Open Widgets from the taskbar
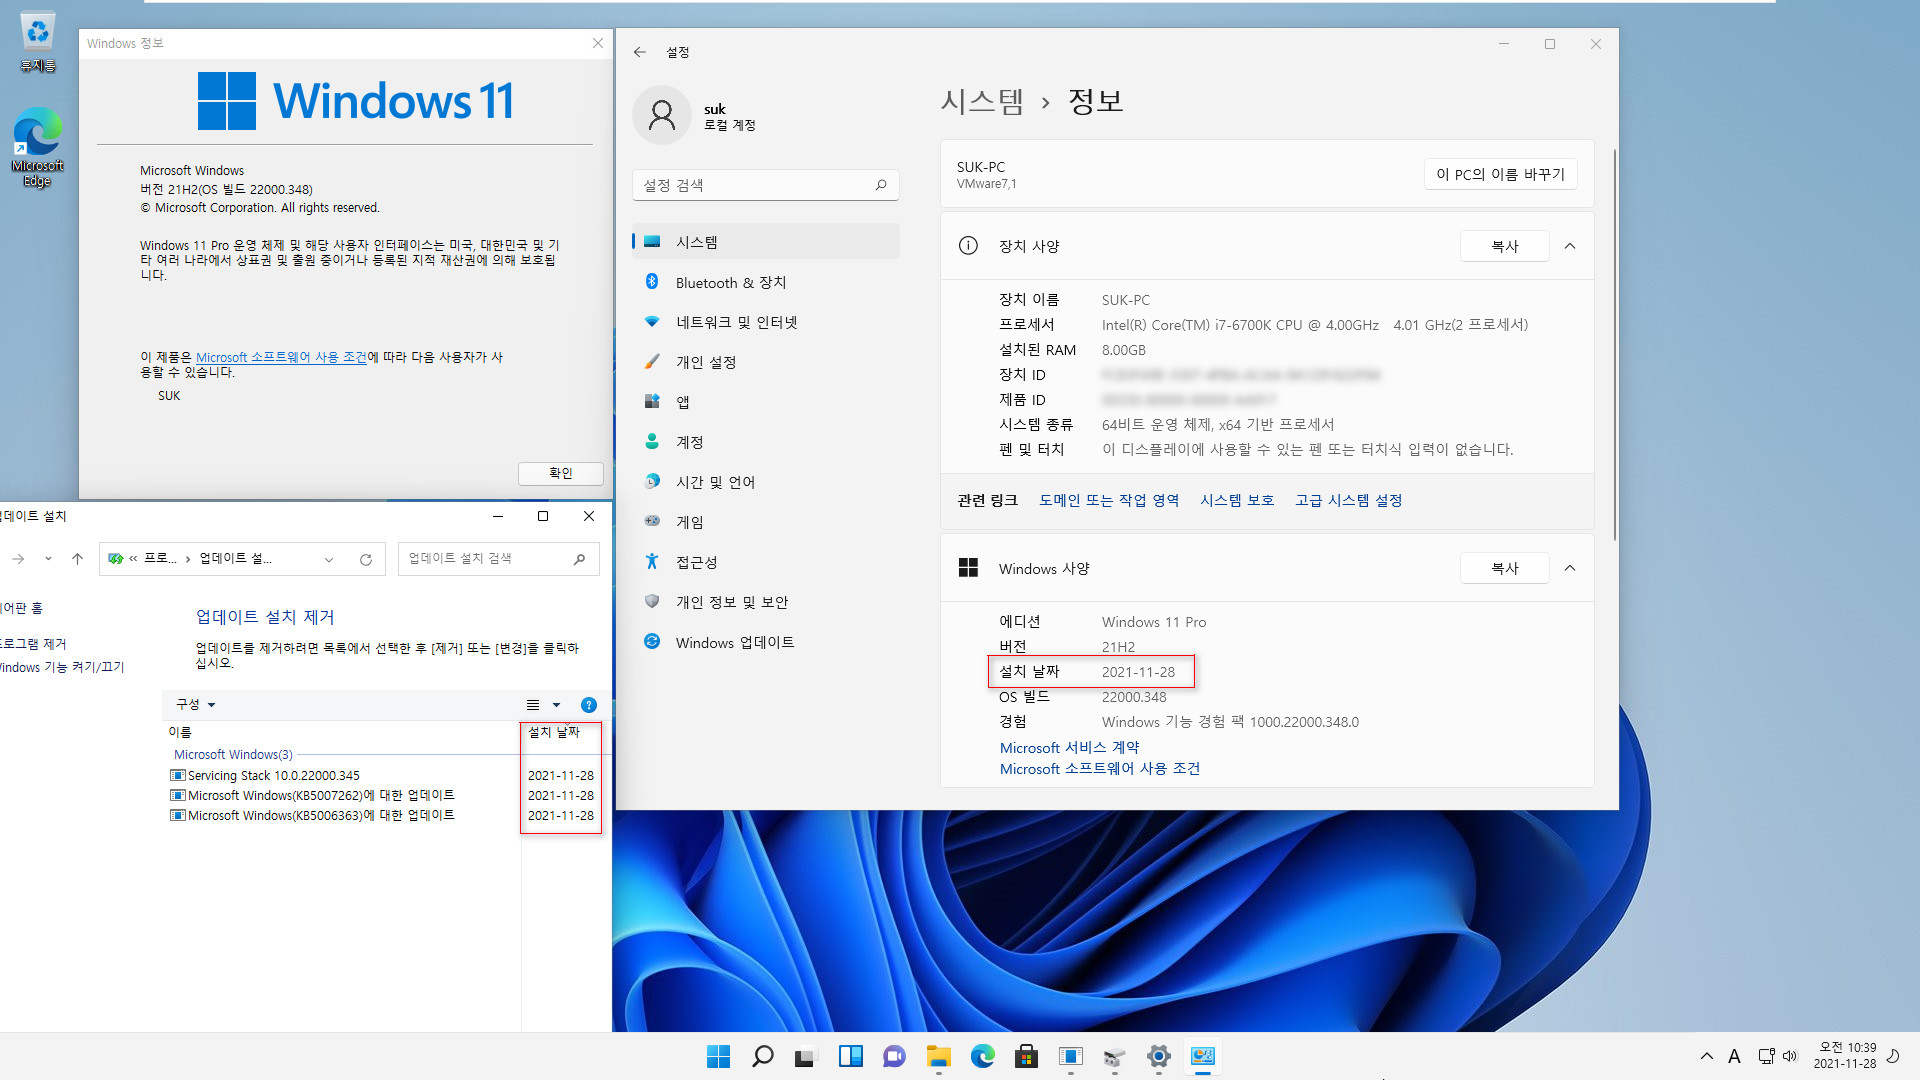This screenshot has height=1080, width=1920. 850,1056
